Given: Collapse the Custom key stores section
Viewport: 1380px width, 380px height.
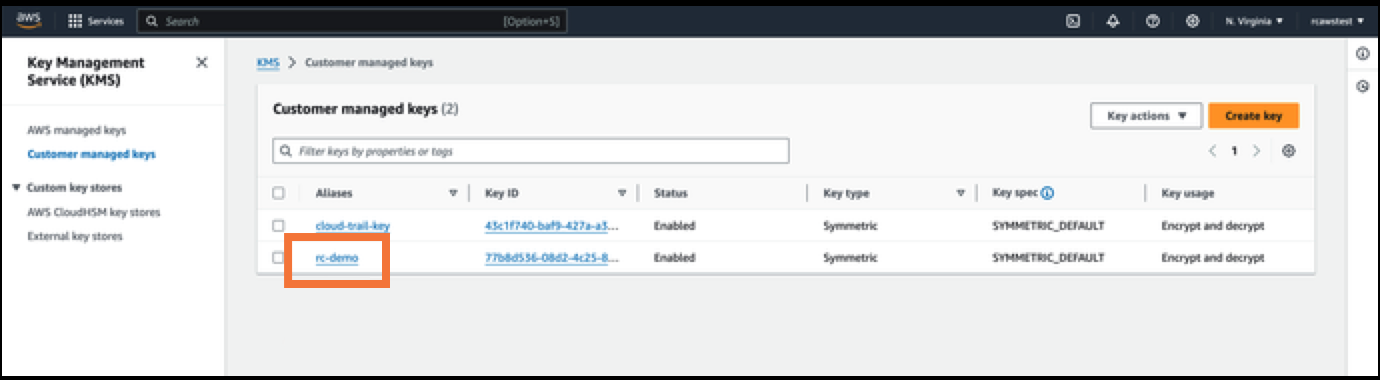Looking at the screenshot, I should tap(16, 188).
